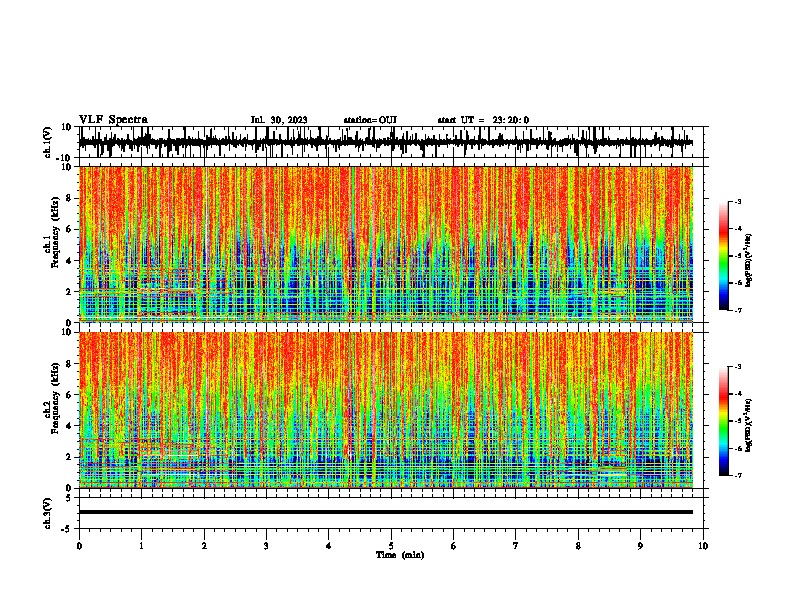
Task: Click time axis tick label "2"
Action: 204,546
